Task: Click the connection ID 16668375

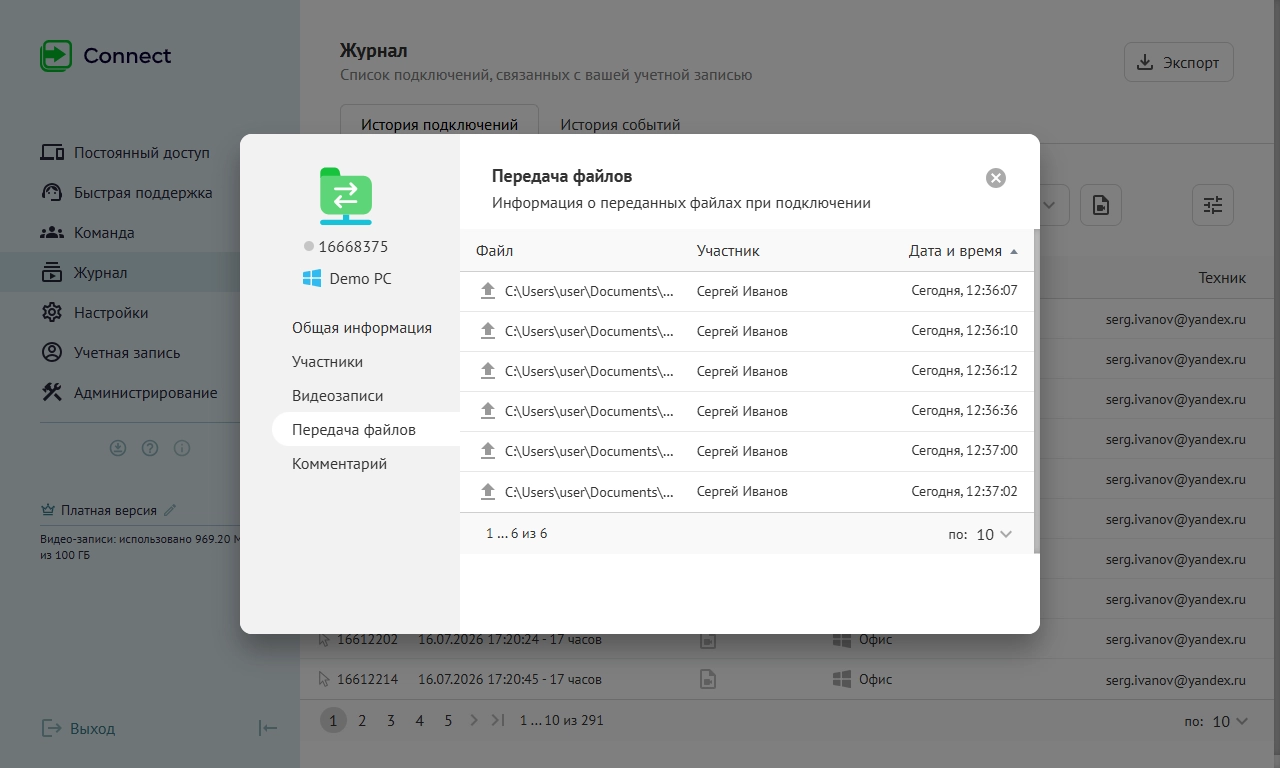Action: point(353,246)
